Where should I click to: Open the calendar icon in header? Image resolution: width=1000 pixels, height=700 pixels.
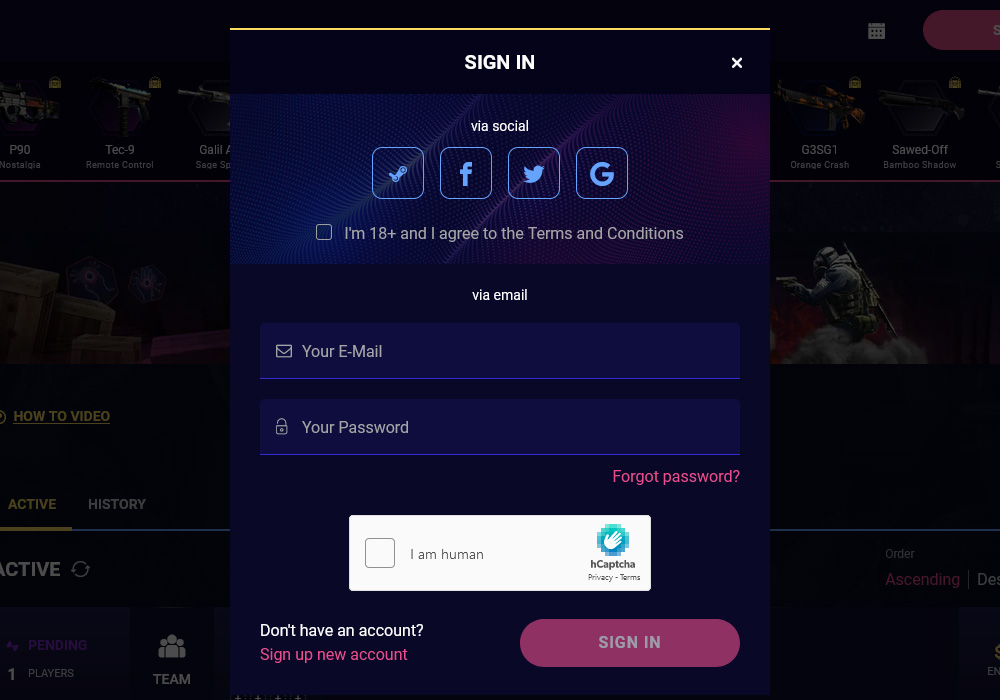pos(877,31)
